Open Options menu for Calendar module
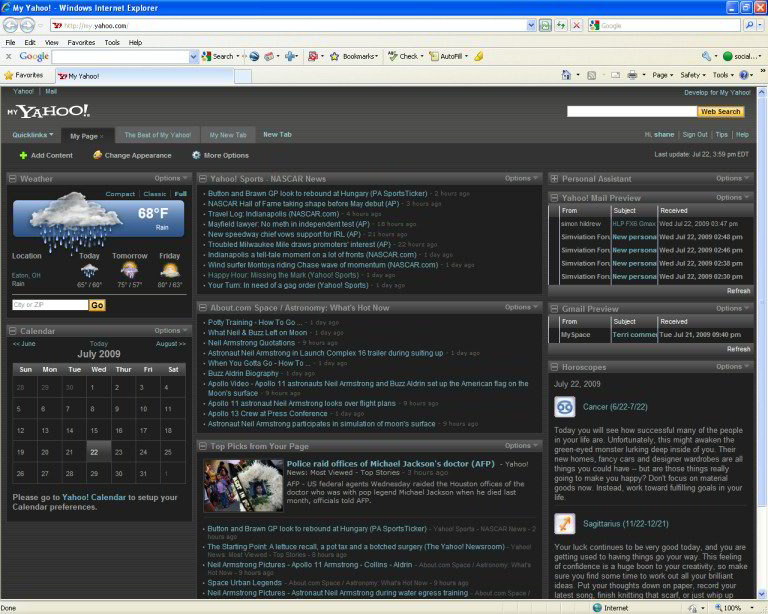The image size is (768, 614). pos(169,330)
